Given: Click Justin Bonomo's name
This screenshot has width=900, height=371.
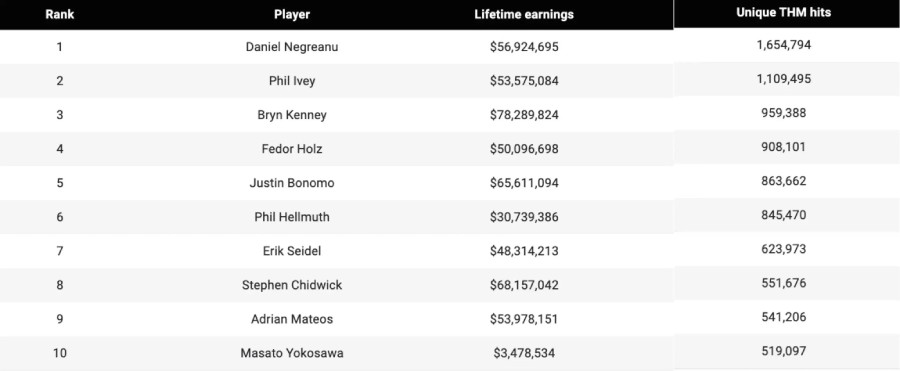Looking at the screenshot, I should [x=292, y=183].
